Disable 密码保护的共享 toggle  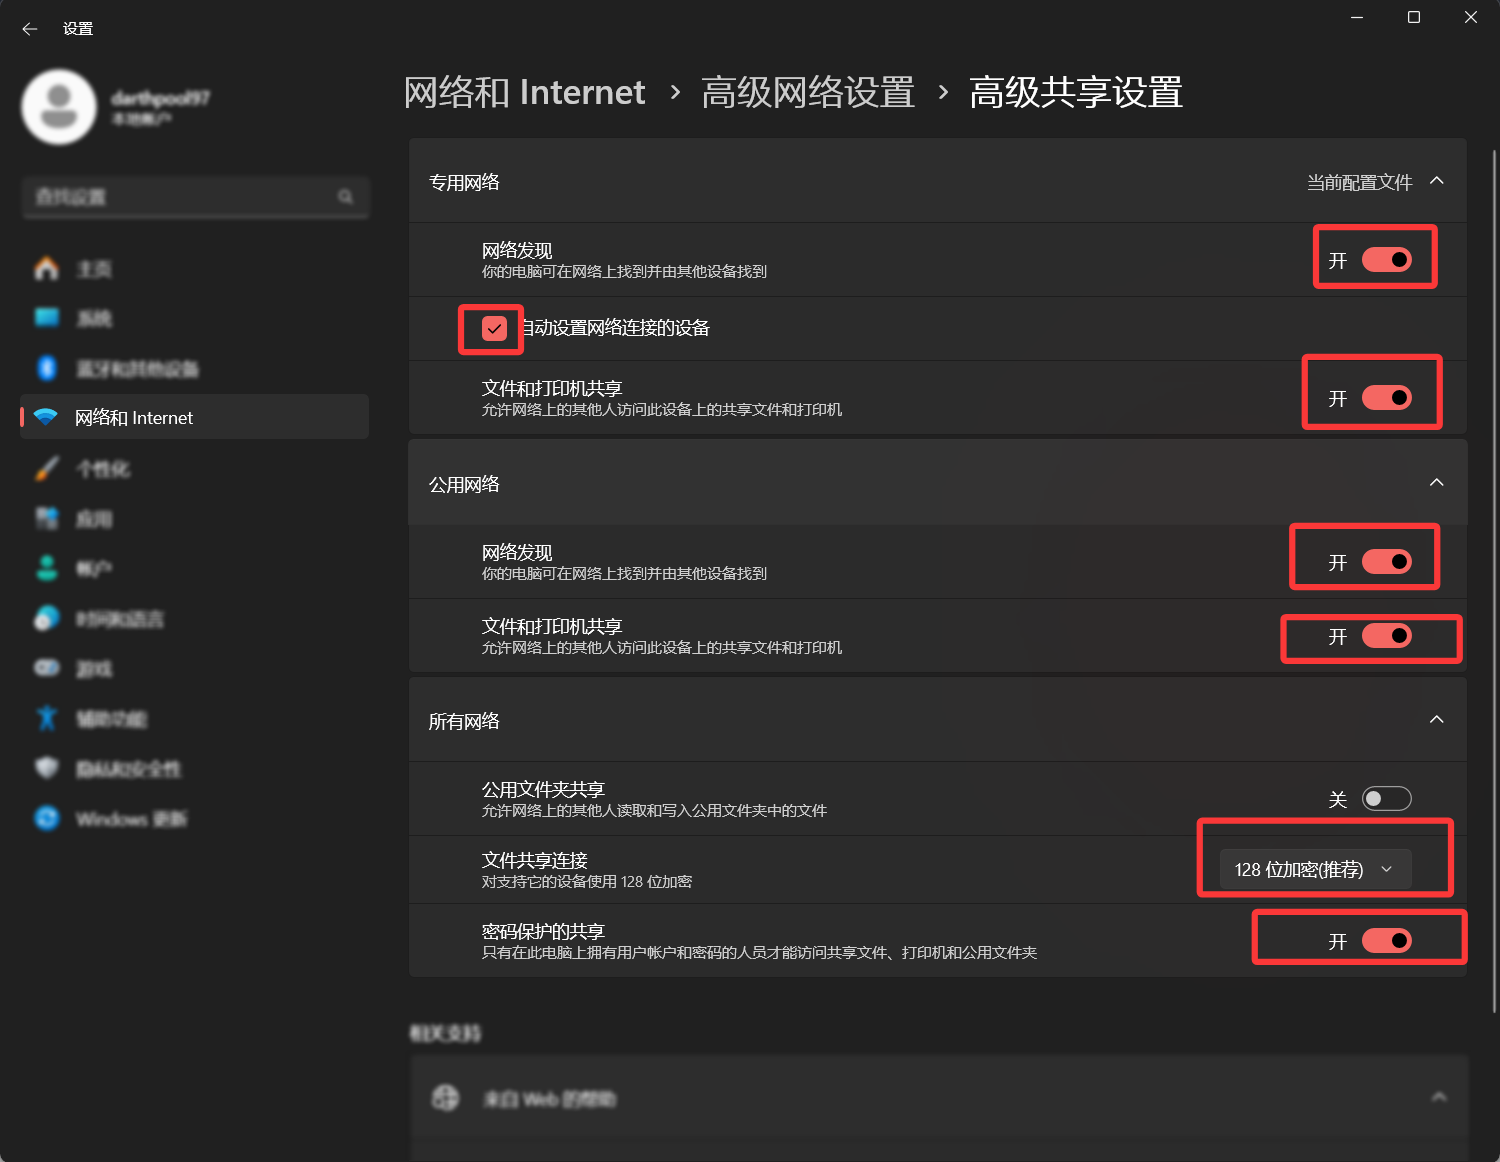tap(1386, 941)
